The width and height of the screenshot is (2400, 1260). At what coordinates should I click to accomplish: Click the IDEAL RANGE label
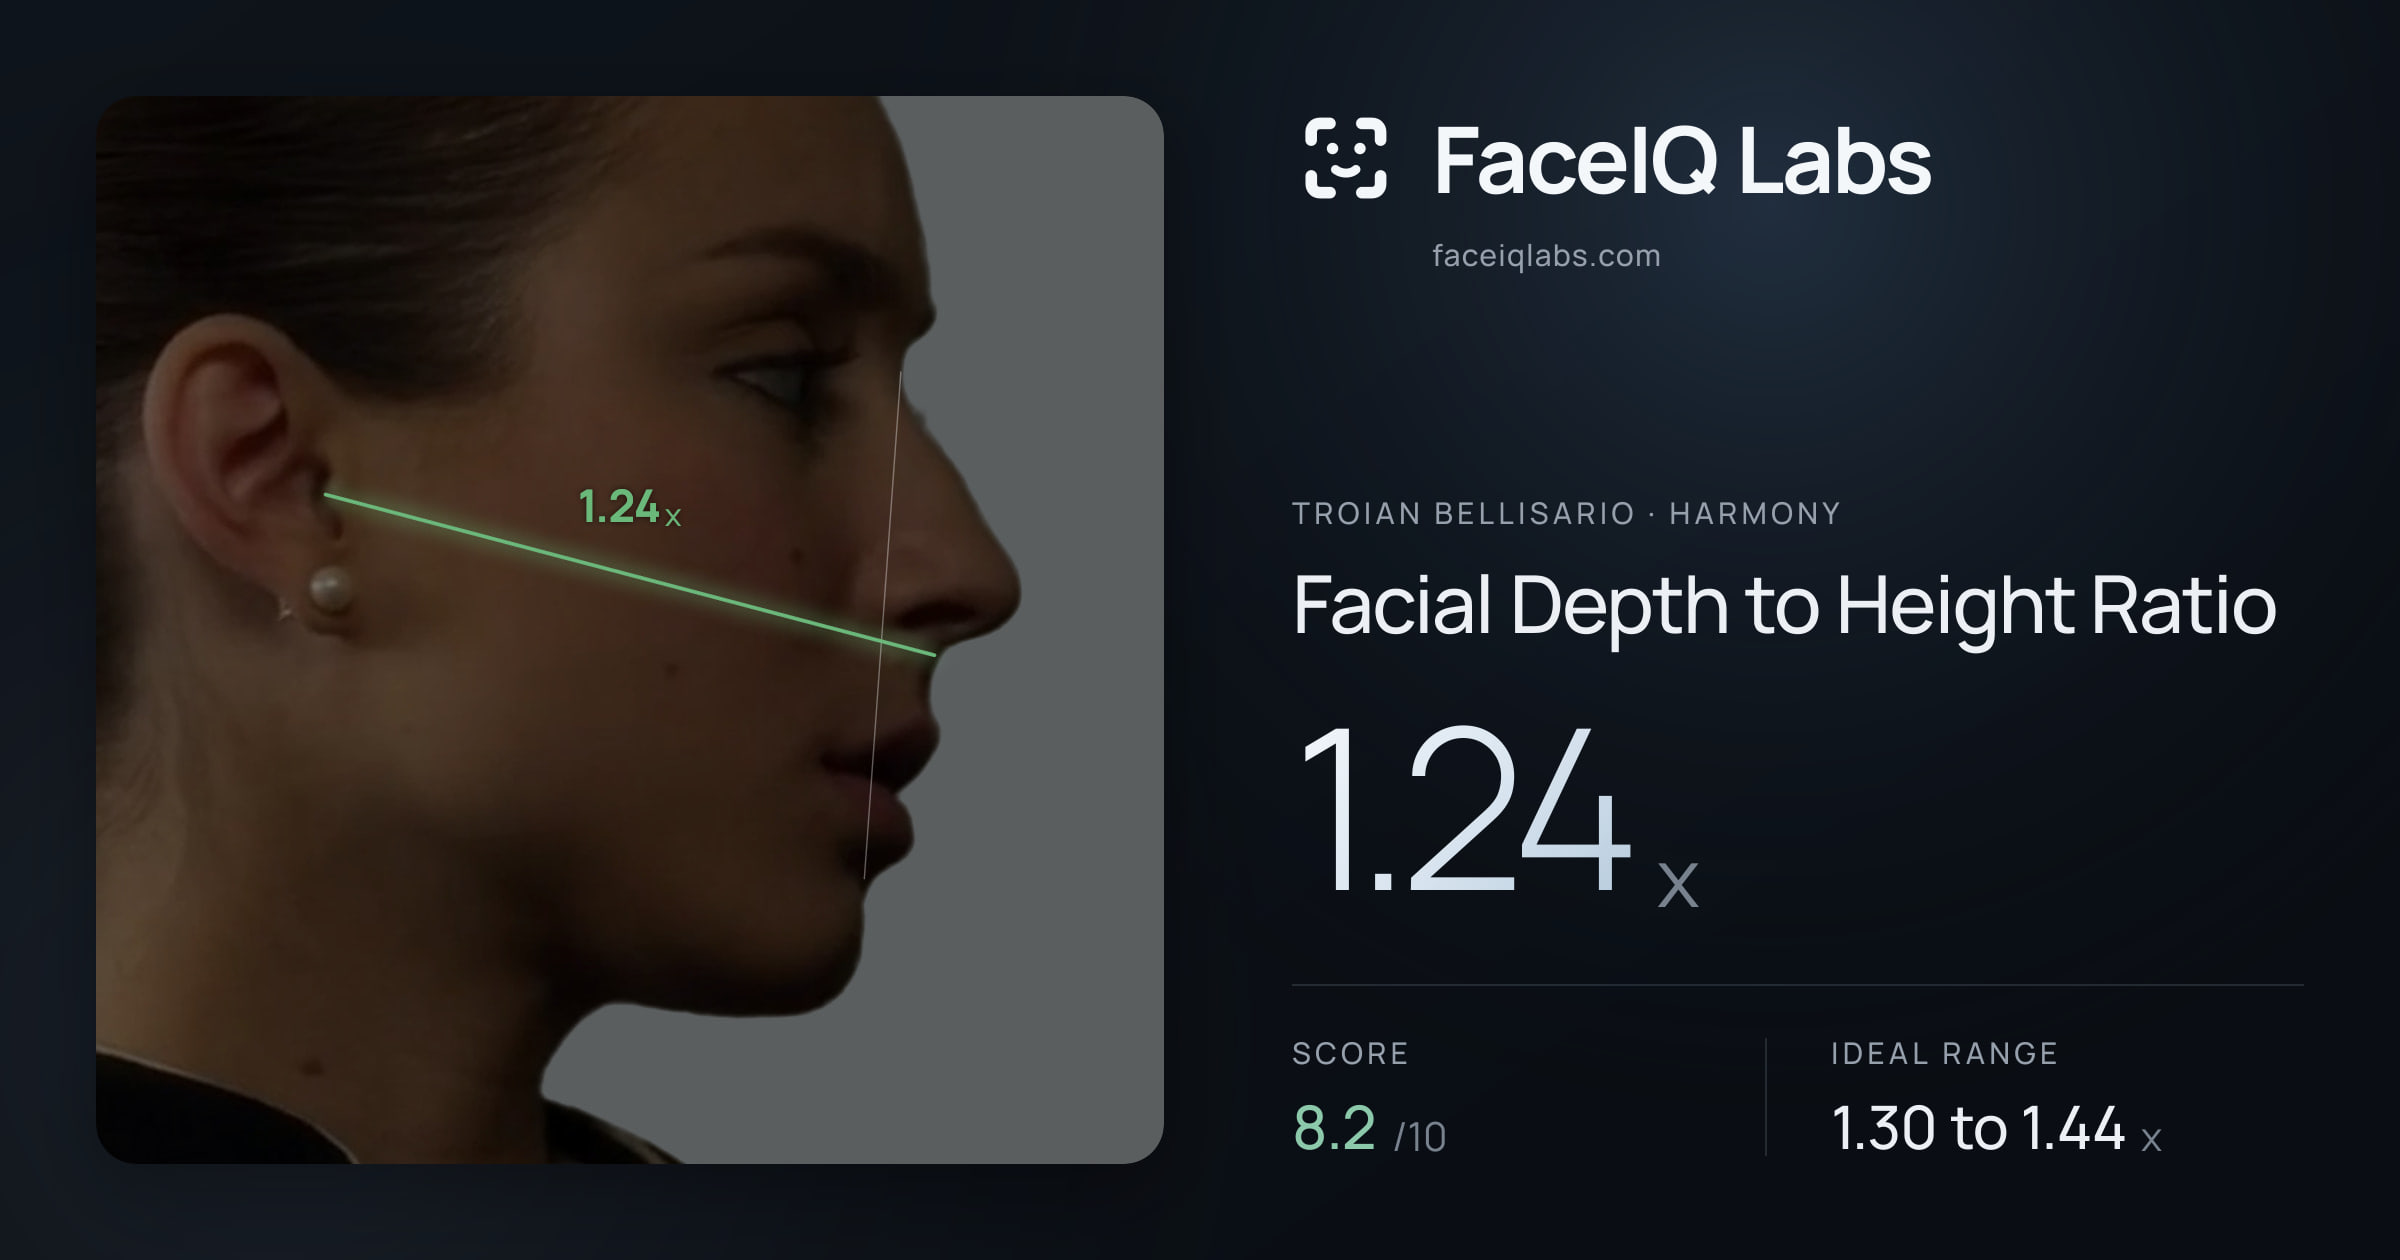point(1944,1053)
